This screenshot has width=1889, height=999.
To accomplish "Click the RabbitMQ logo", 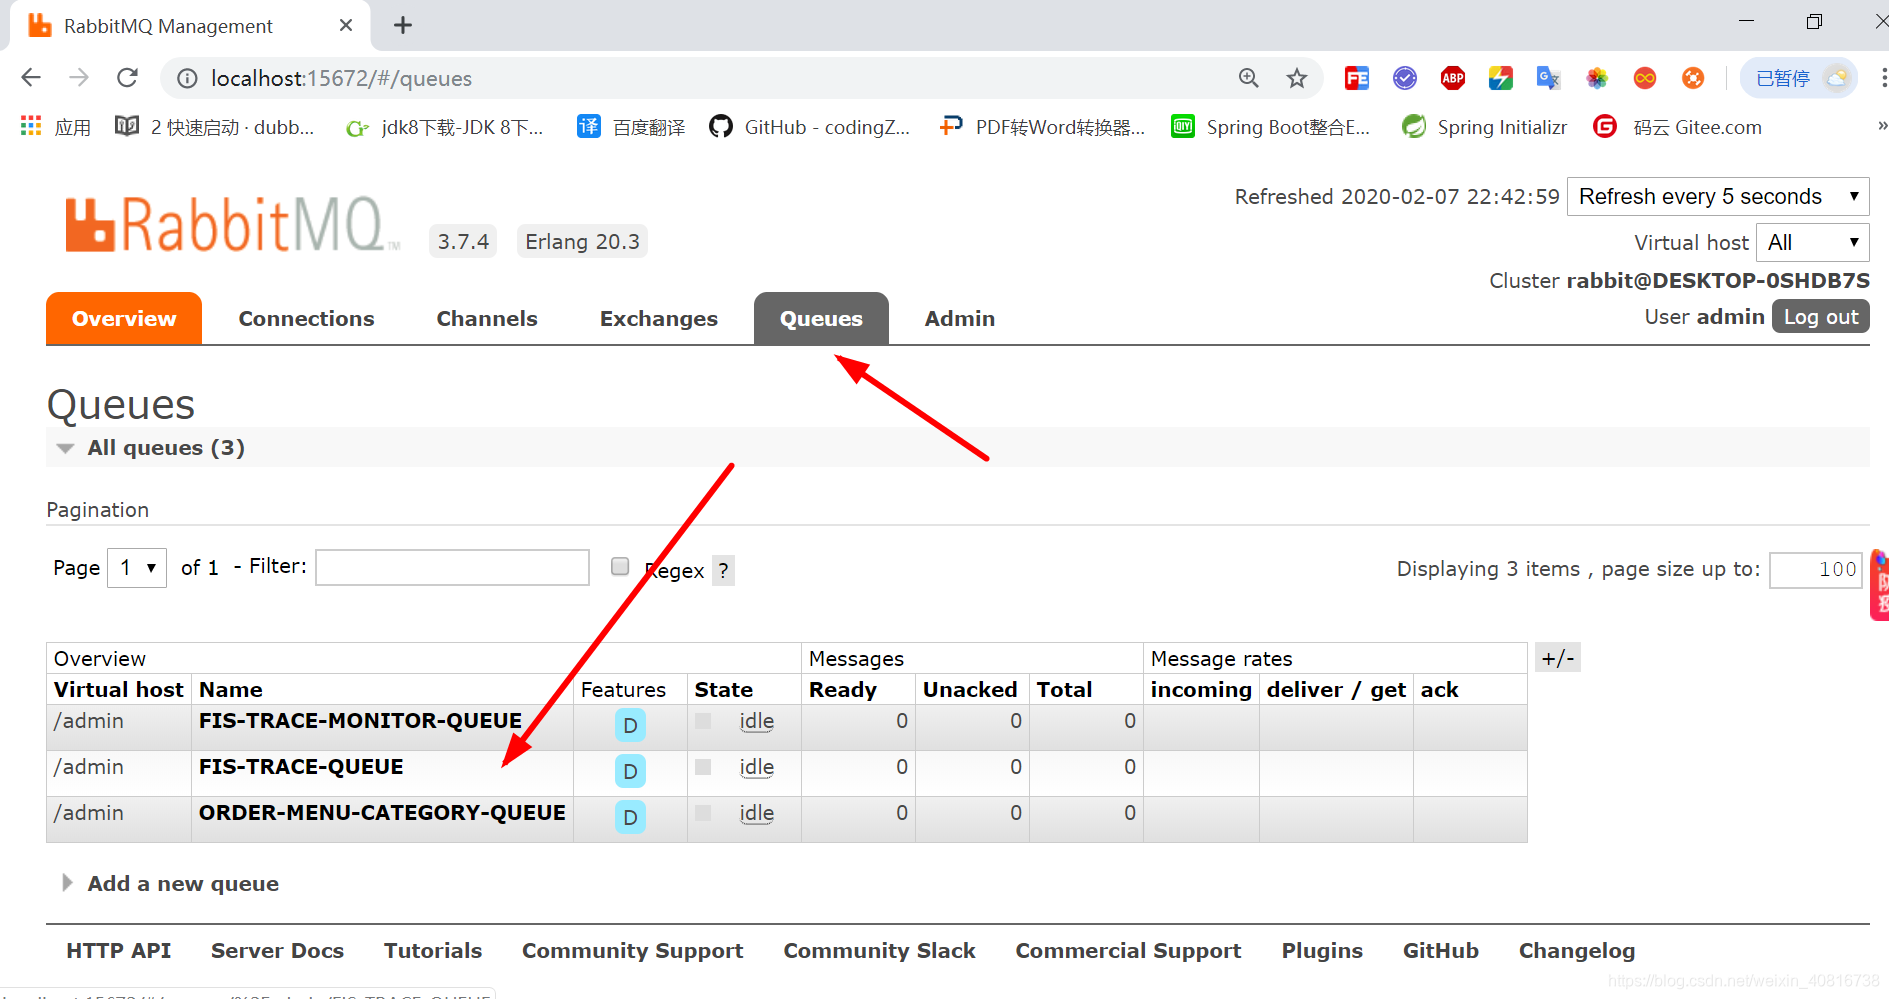I will pyautogui.click(x=231, y=225).
